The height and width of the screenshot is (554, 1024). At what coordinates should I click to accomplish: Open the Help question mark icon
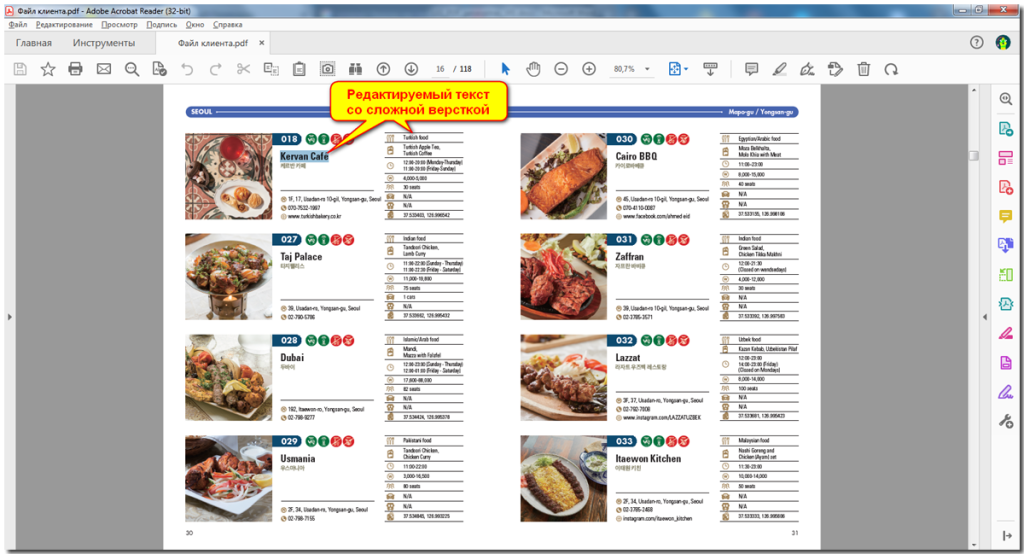pos(977,43)
